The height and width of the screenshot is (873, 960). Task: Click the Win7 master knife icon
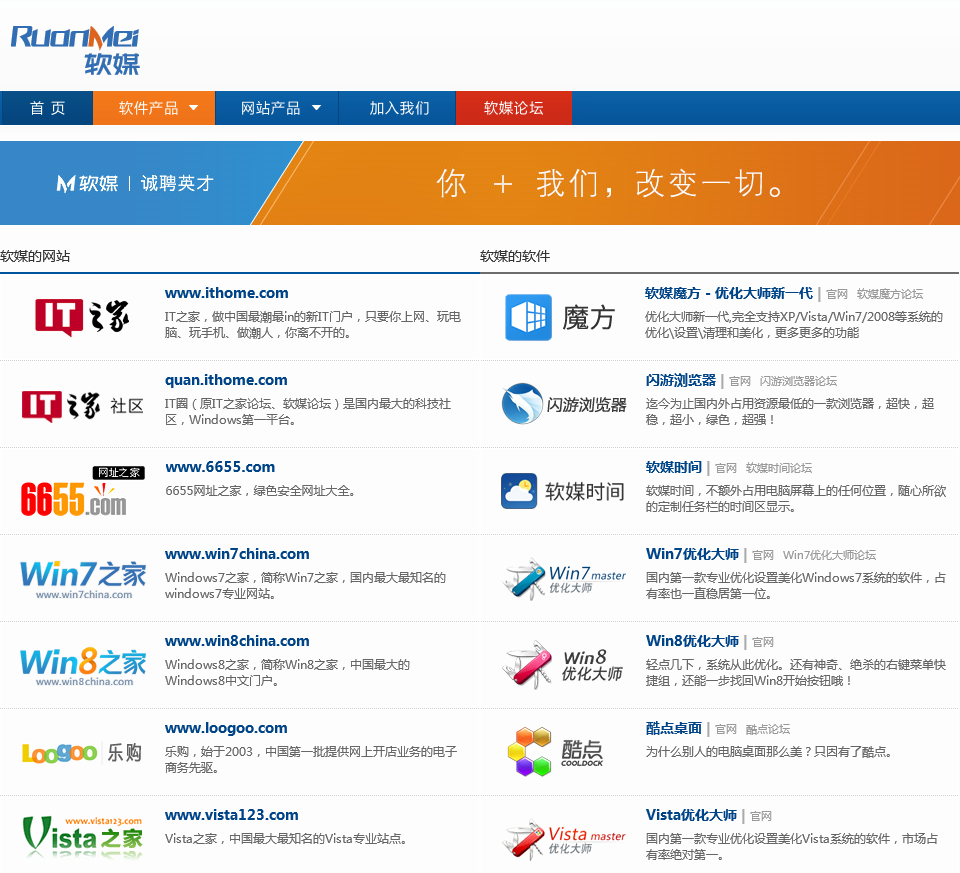(524, 579)
